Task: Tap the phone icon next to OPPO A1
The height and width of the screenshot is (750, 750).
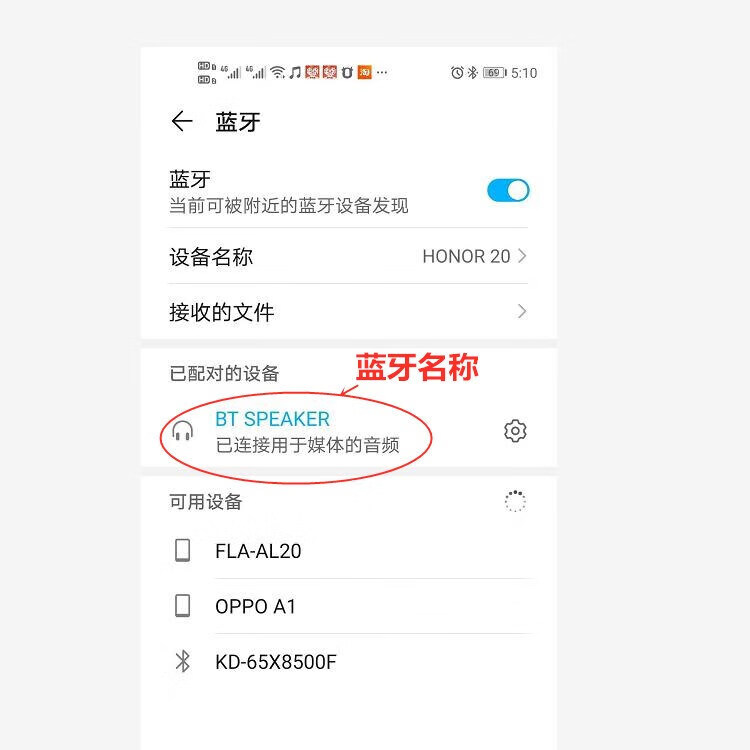Action: [182, 606]
